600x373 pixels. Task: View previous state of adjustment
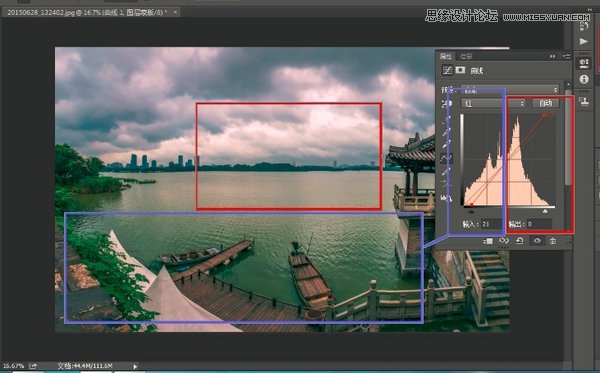[504, 241]
